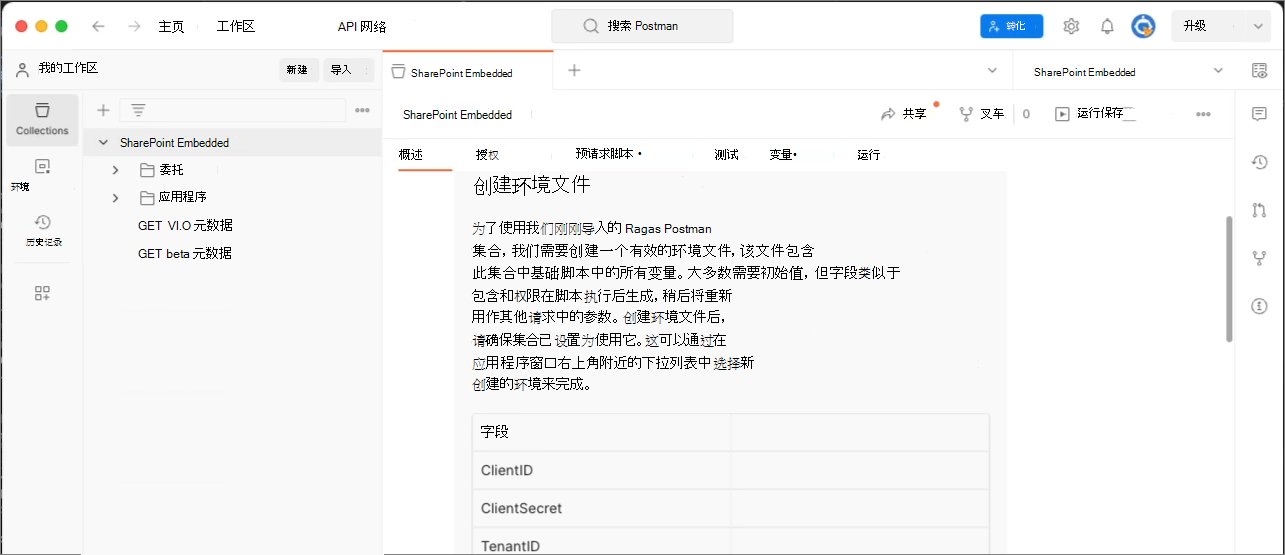This screenshot has width=1285, height=555.
Task: Click the 叉车 (Fork) button
Action: point(981,114)
